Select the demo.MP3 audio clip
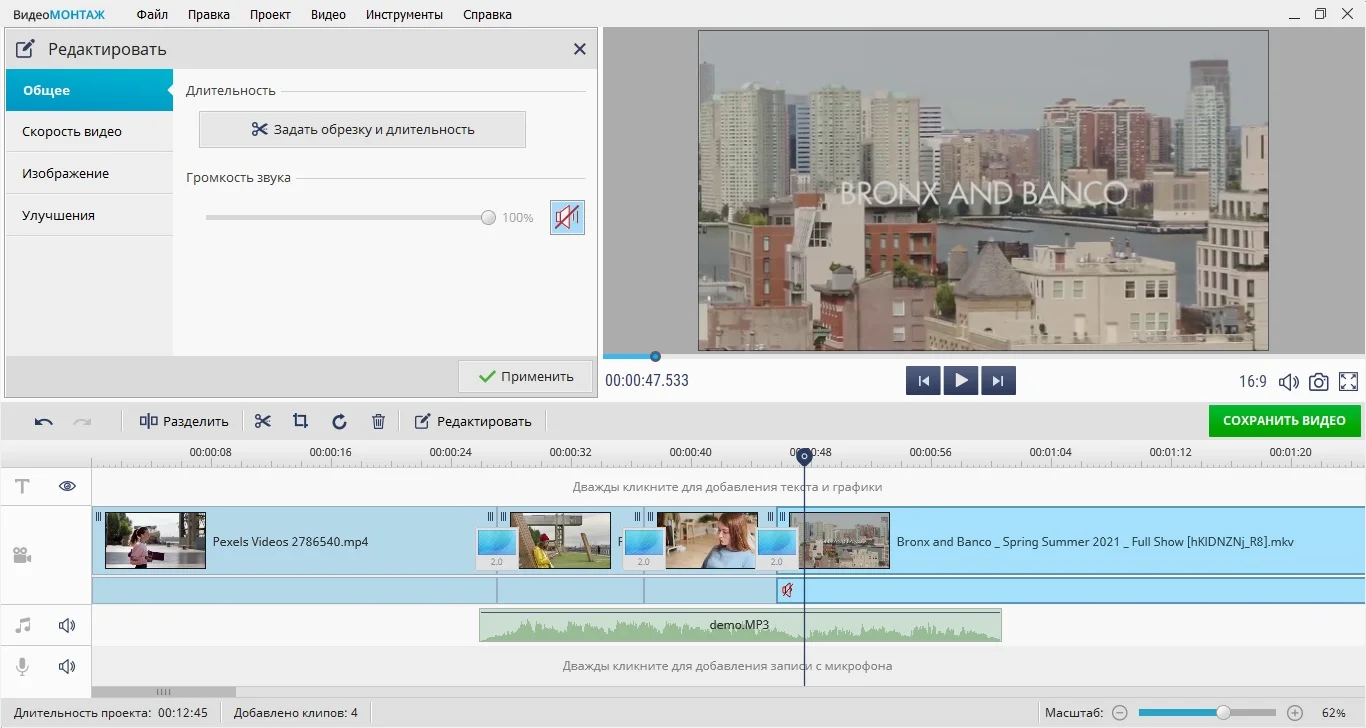The width and height of the screenshot is (1366, 728). 740,626
